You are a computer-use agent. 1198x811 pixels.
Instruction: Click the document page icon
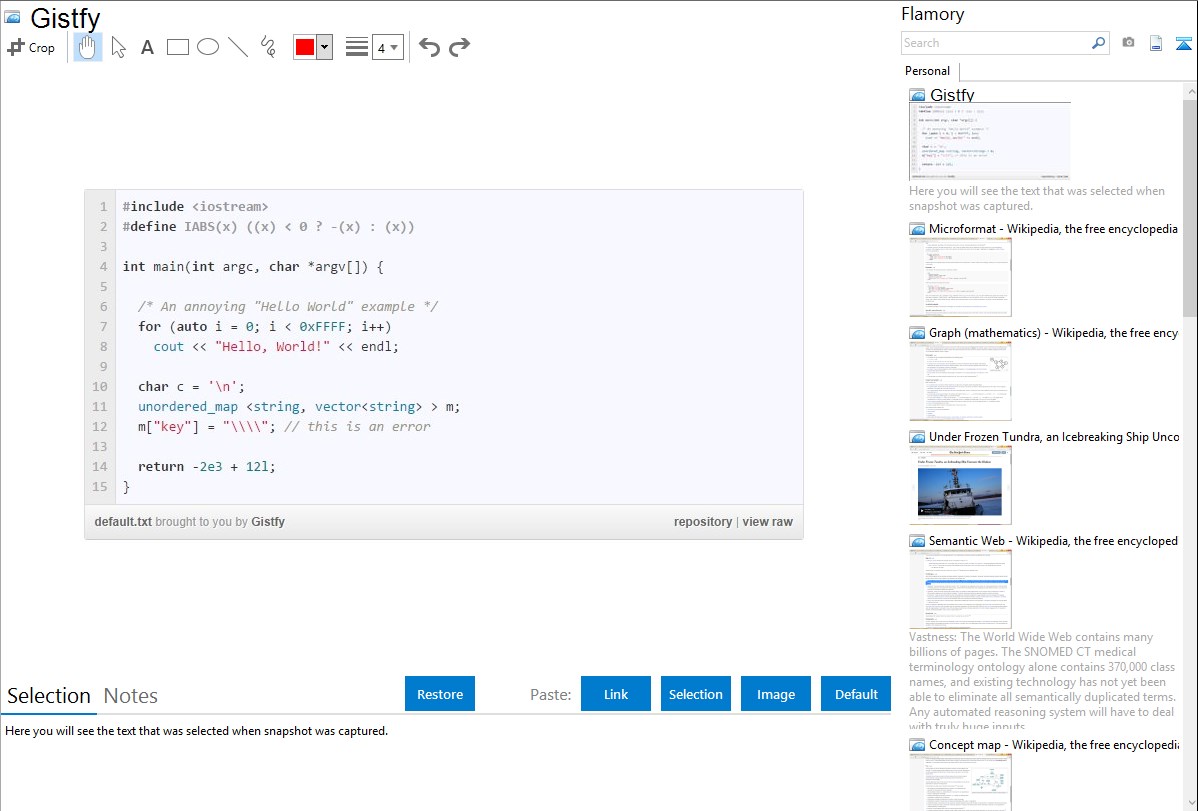coord(1156,43)
